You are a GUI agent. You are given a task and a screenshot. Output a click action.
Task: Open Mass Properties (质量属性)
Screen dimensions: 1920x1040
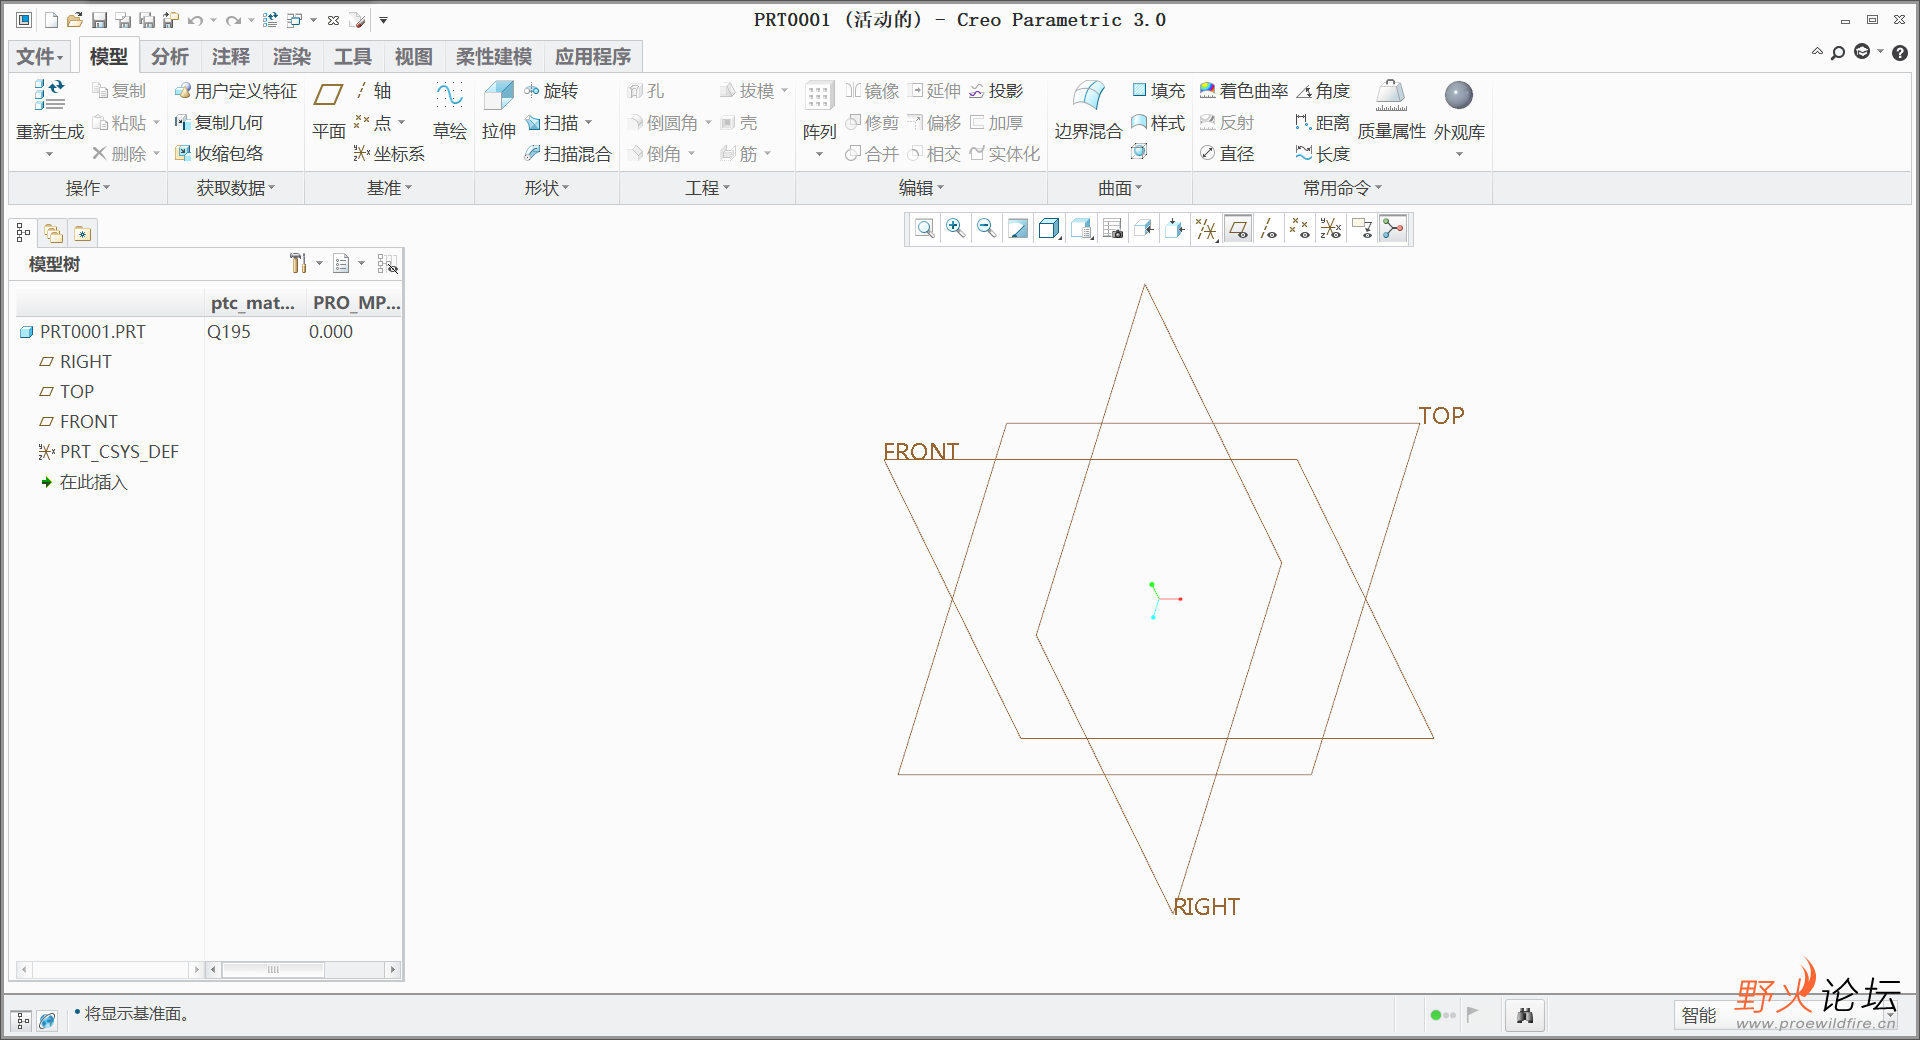1391,110
